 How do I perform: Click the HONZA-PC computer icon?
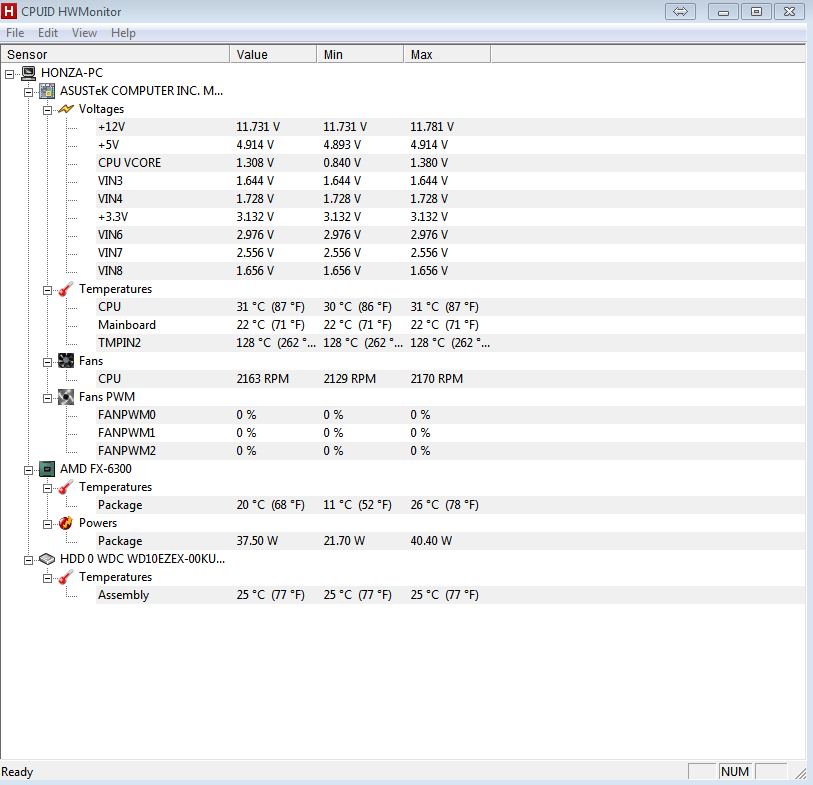[29, 73]
